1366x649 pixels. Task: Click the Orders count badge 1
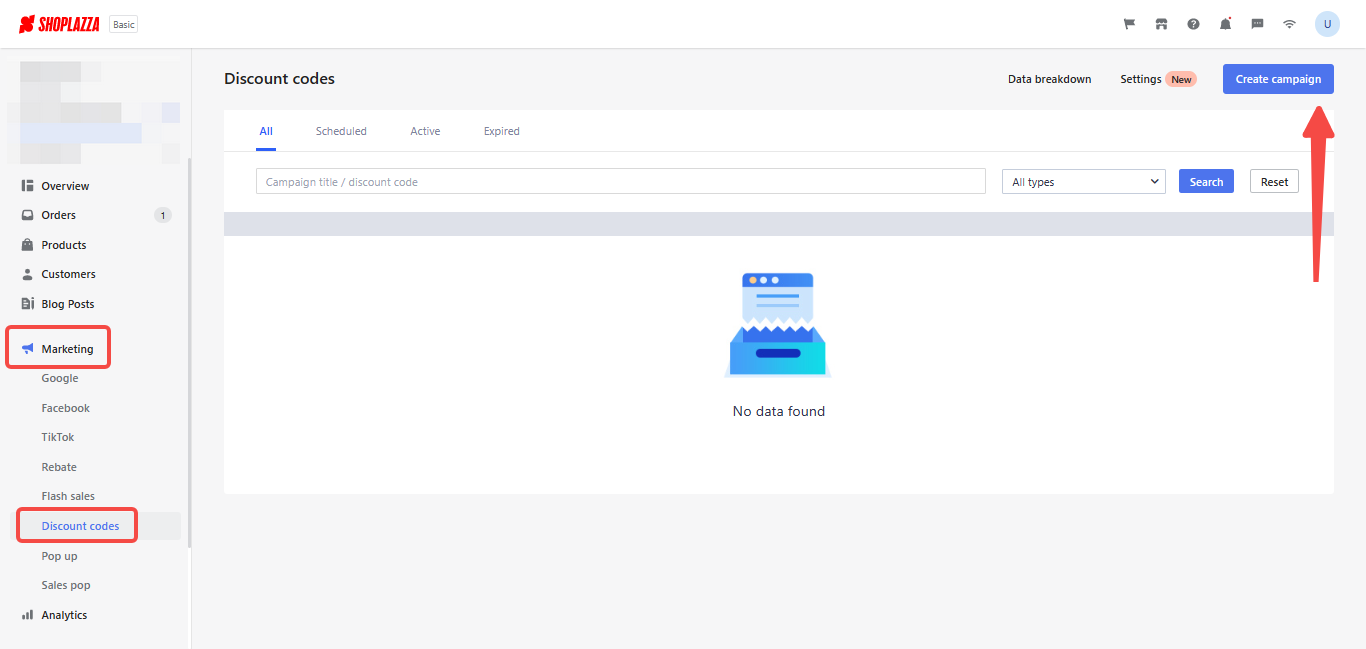tap(162, 215)
